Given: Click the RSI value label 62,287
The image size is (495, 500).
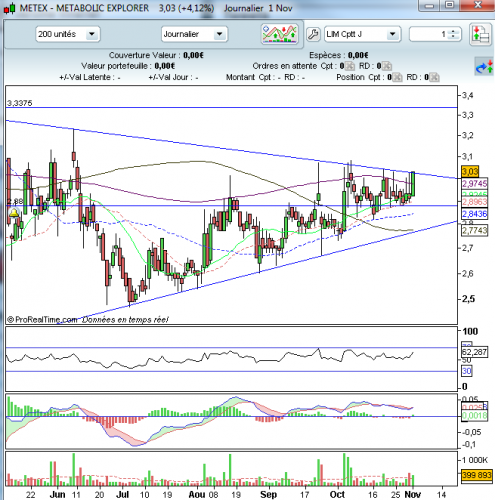Looking at the screenshot, I should (x=475, y=352).
